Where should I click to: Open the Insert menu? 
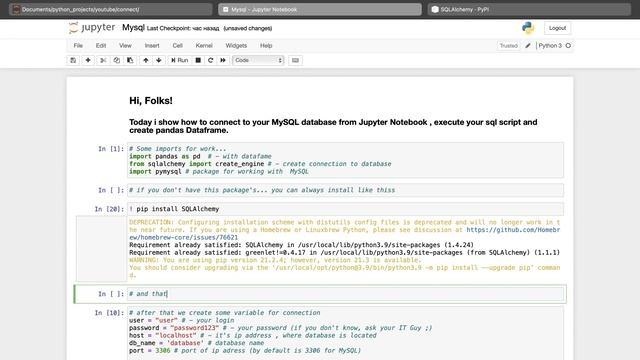[152, 46]
